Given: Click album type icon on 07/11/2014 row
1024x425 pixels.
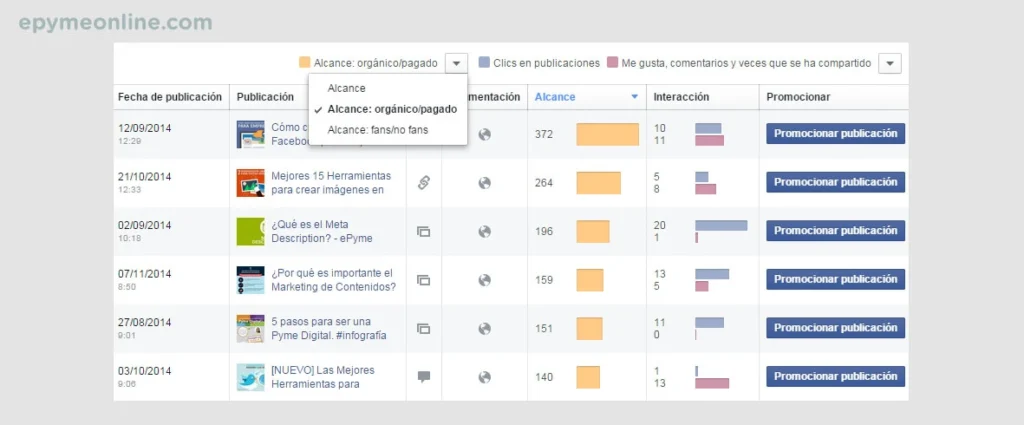Looking at the screenshot, I should click(x=423, y=280).
